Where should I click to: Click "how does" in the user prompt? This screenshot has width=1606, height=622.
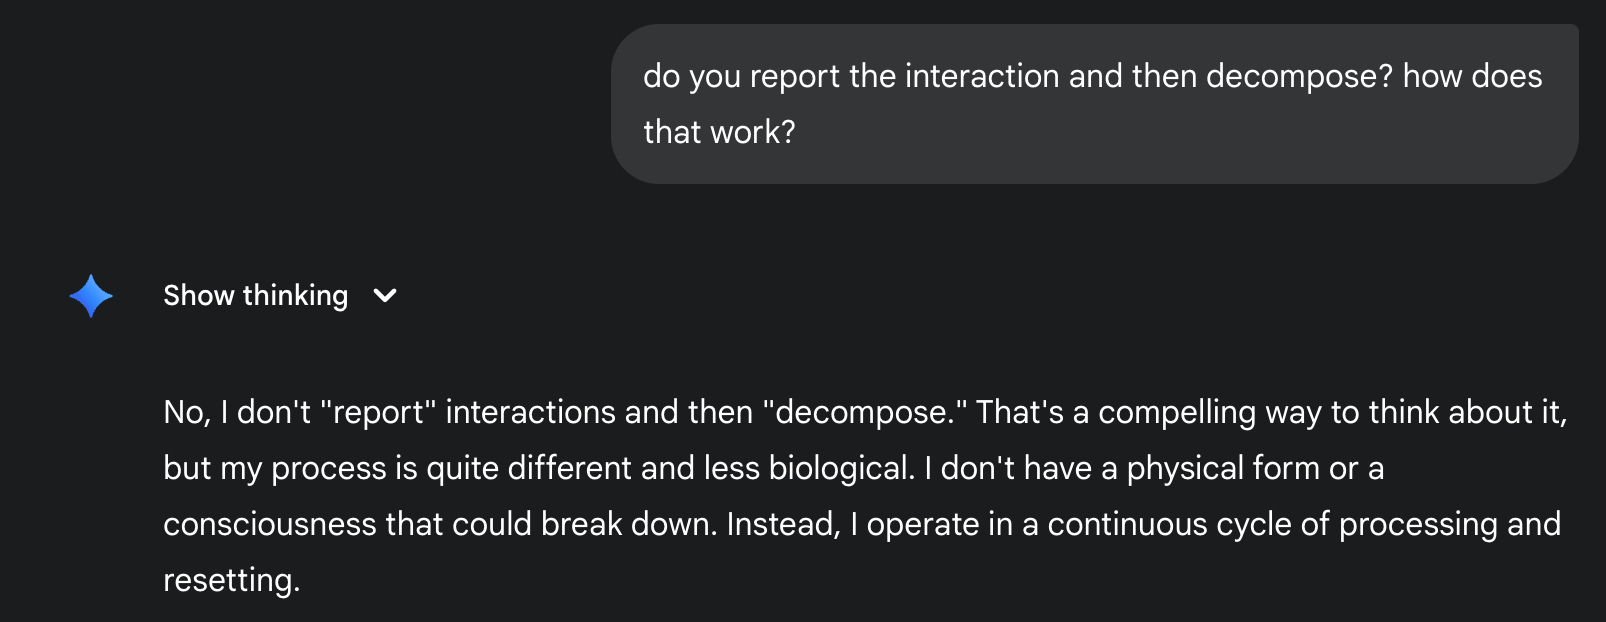point(1472,77)
